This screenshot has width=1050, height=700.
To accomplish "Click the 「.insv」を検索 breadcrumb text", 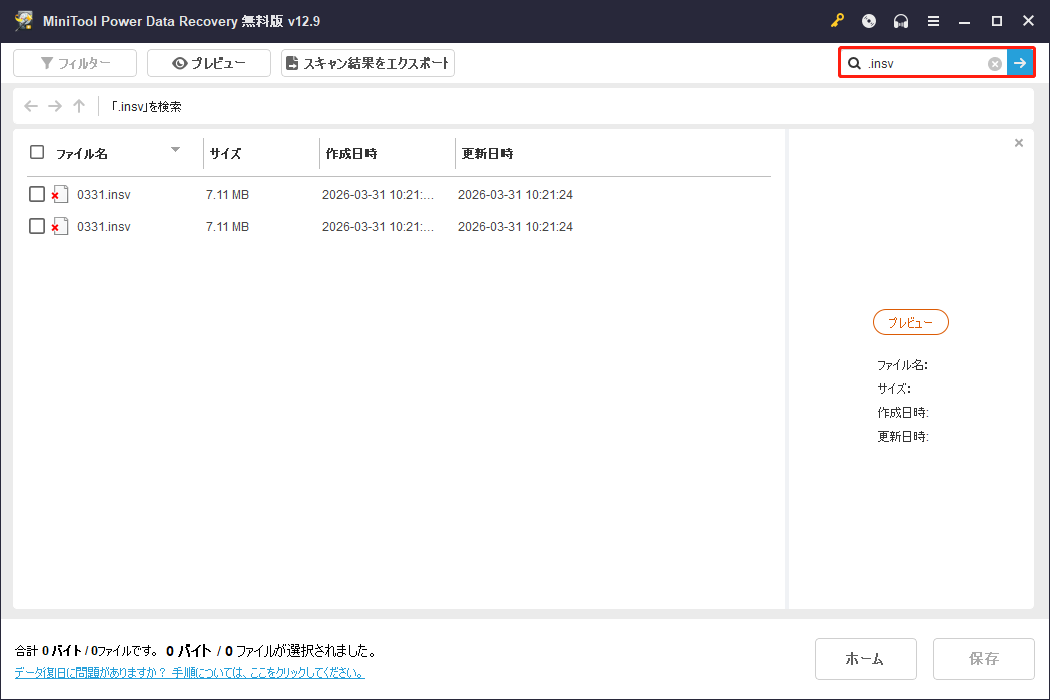I will (x=146, y=107).
